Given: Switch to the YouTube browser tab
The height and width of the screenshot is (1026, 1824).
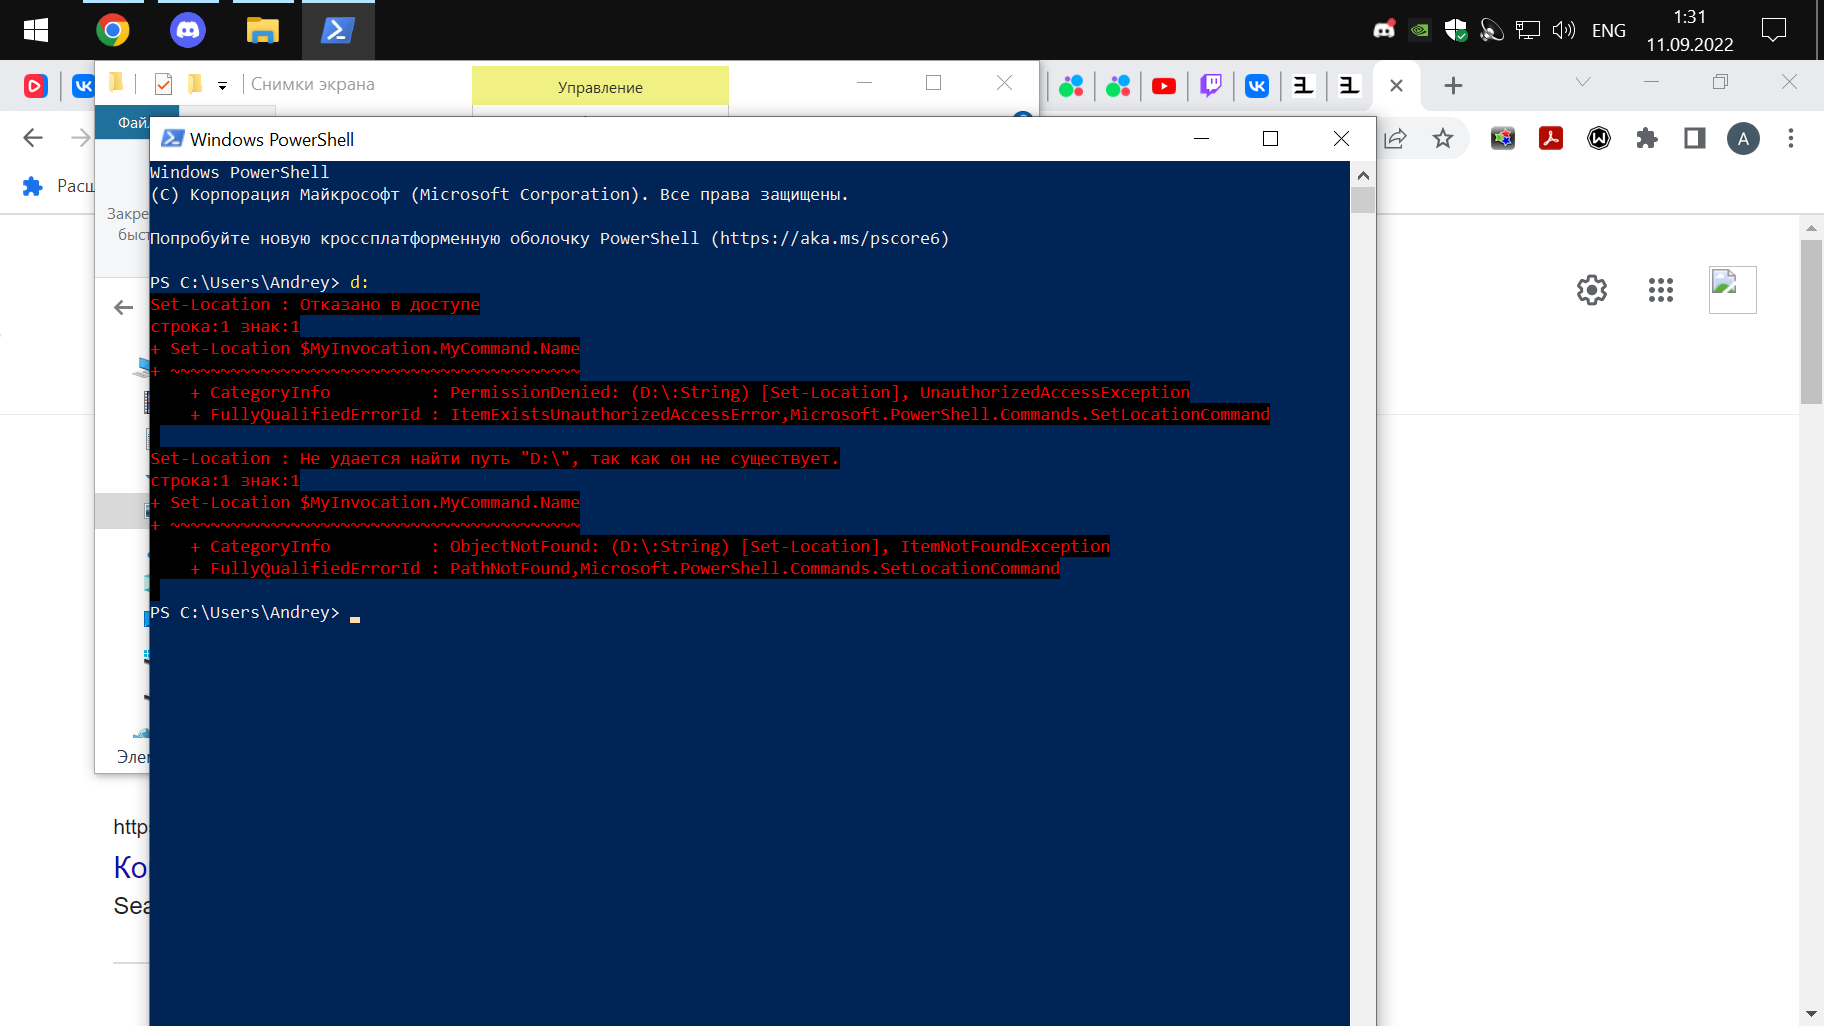Looking at the screenshot, I should pos(1163,86).
